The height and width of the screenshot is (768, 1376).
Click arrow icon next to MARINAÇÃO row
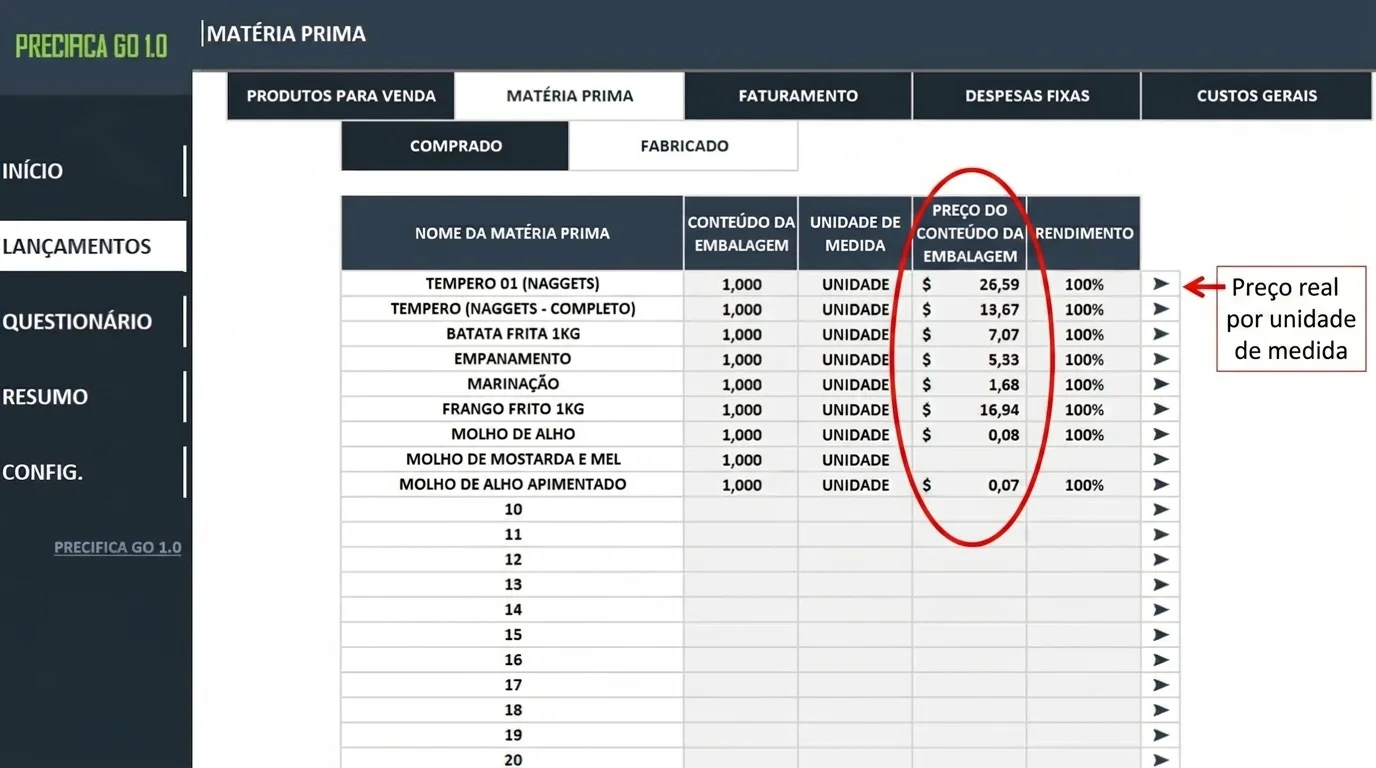[1160, 384]
